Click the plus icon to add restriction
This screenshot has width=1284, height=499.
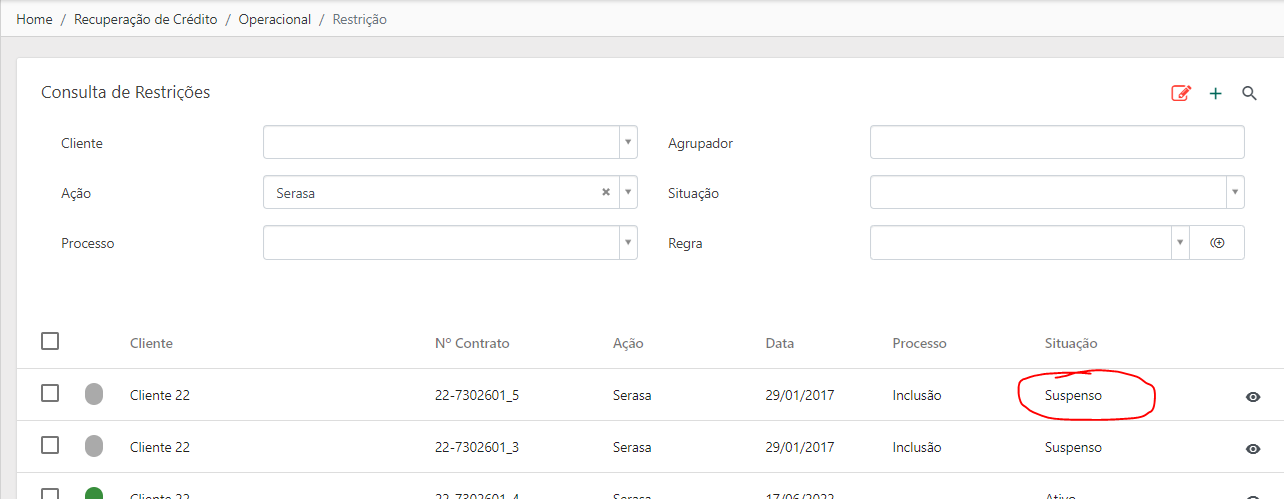(x=1216, y=93)
